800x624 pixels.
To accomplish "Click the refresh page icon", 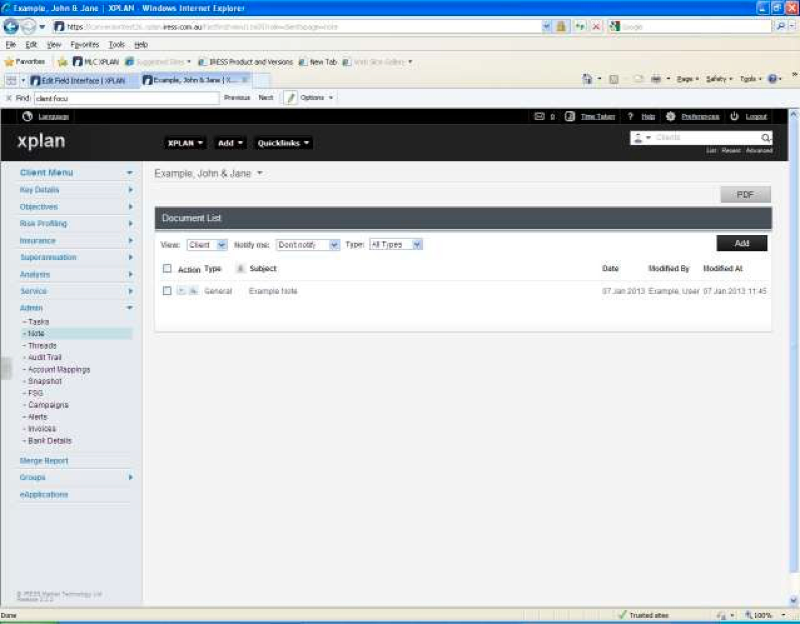I will pyautogui.click(x=580, y=27).
